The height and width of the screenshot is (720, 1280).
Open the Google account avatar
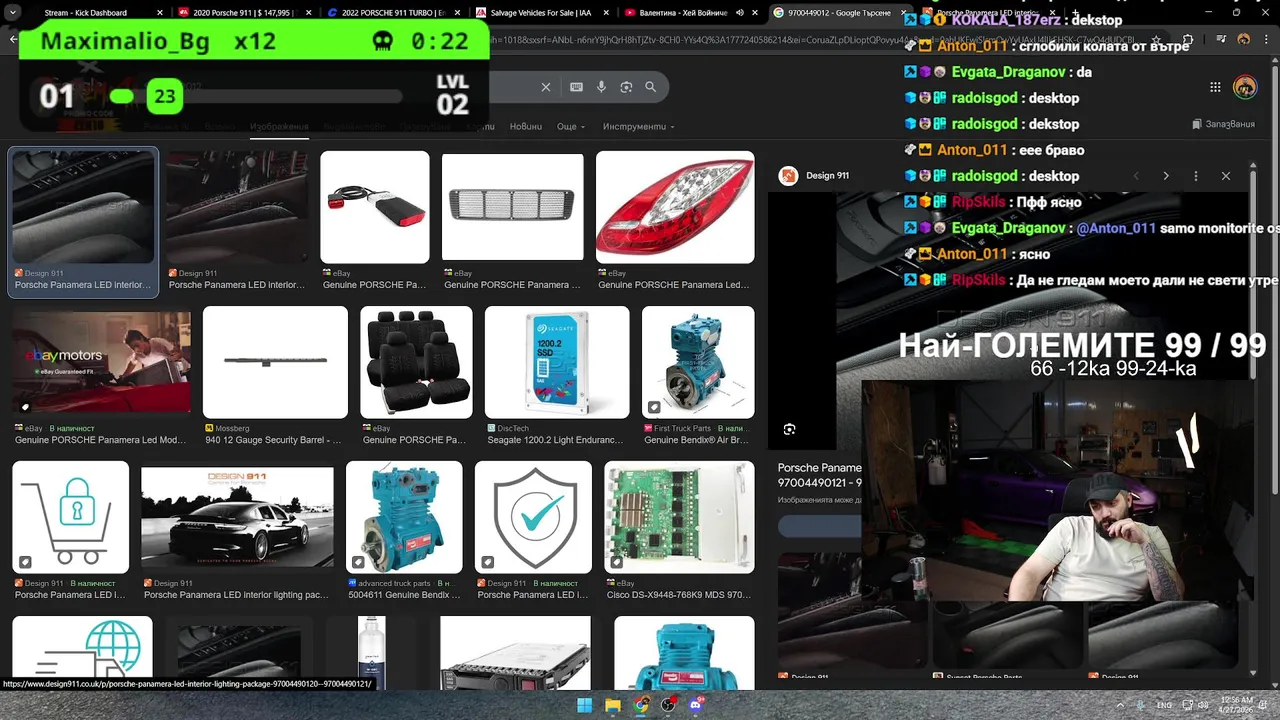pos(1245,87)
